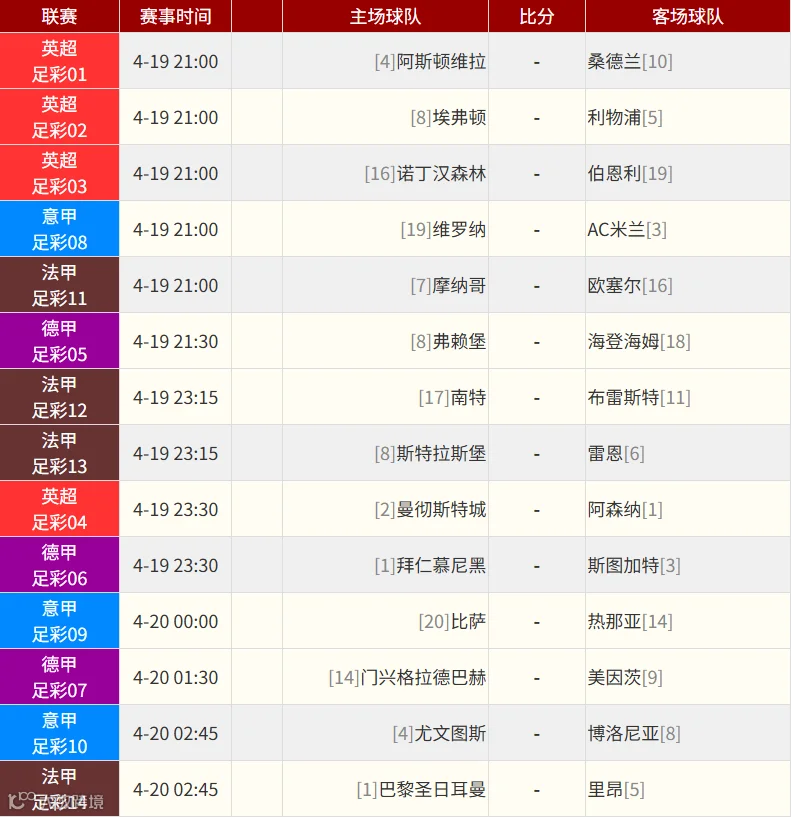Click the 主场球队 column header
The image size is (791, 817).
(x=386, y=16)
